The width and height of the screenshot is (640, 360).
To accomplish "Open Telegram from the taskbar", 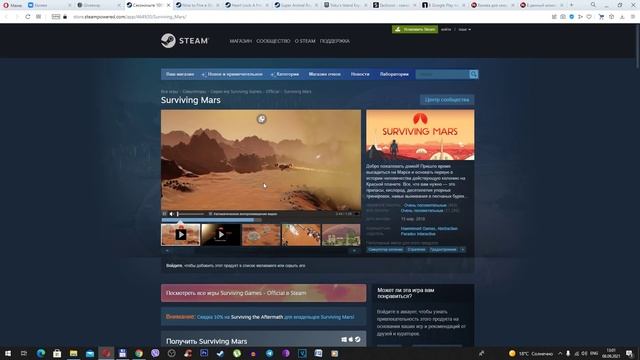I will (x=269, y=353).
